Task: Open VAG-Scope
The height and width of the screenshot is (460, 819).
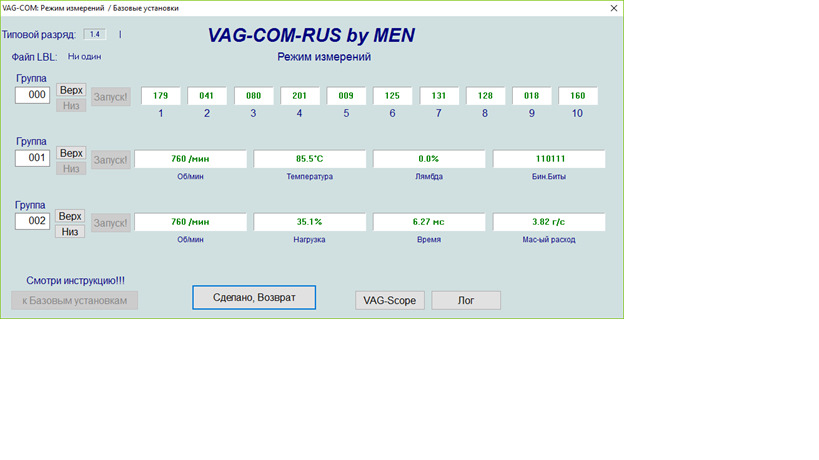Action: click(x=390, y=300)
